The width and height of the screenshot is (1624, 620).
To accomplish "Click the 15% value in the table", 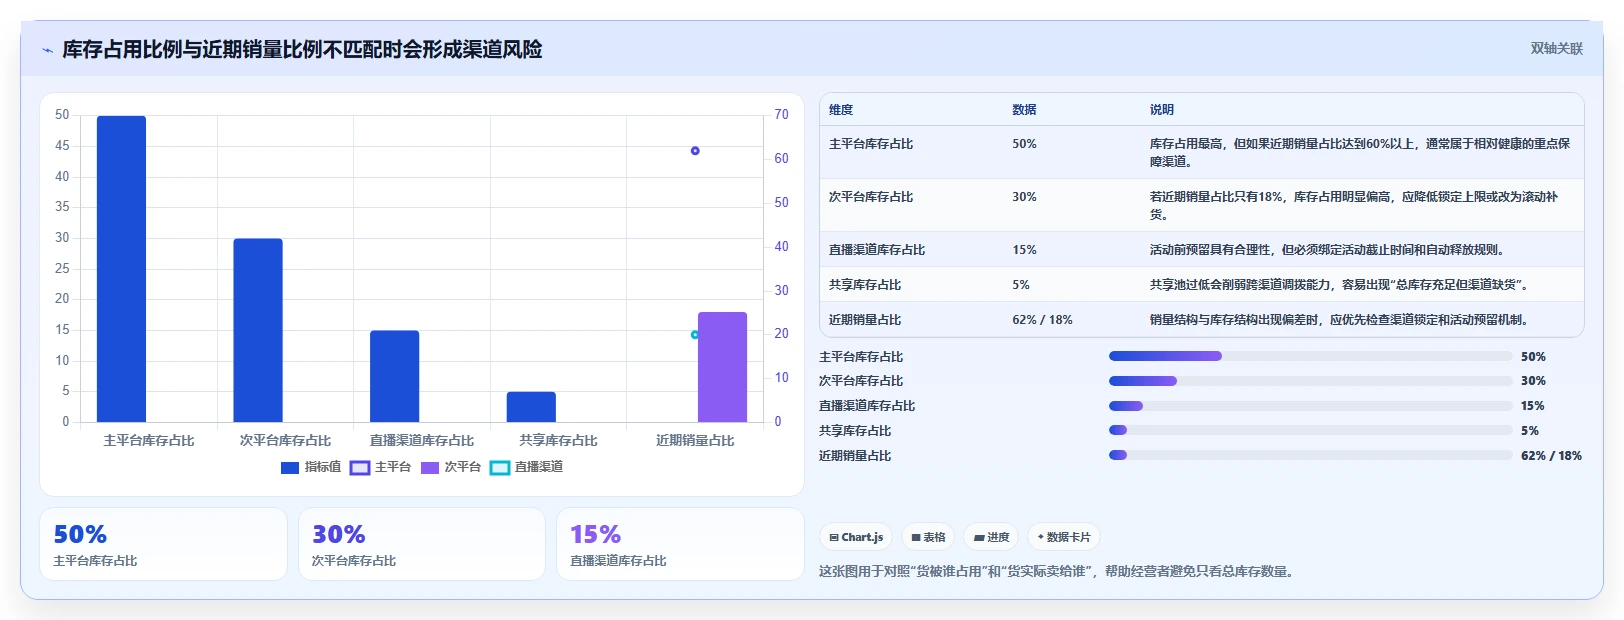I will (1024, 250).
